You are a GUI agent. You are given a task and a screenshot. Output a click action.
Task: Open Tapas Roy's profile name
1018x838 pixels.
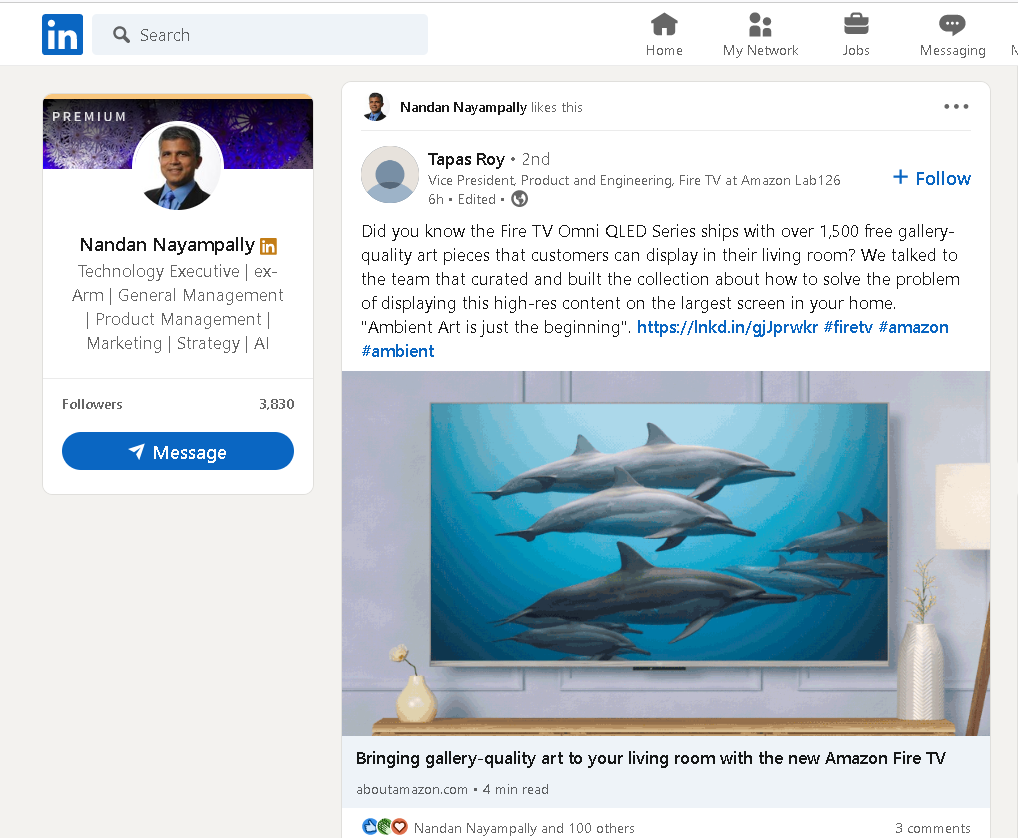[466, 159]
